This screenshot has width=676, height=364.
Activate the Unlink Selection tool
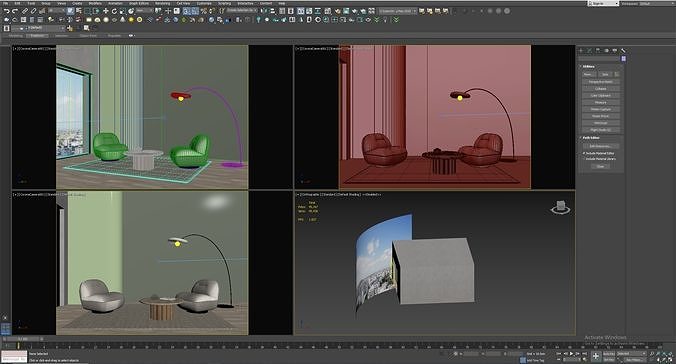point(33,11)
